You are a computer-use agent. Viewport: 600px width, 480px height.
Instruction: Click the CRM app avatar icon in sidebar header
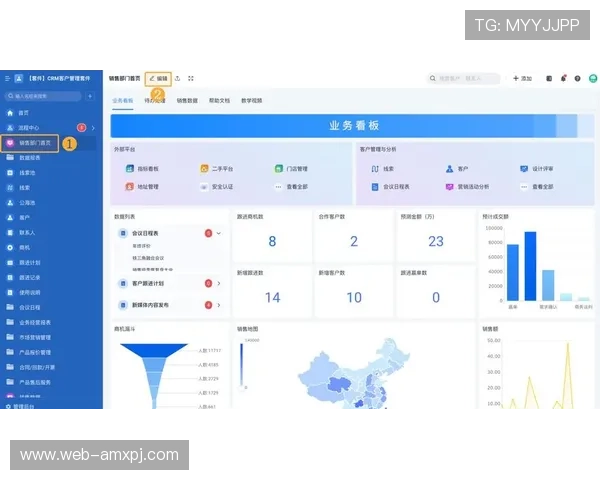18,78
